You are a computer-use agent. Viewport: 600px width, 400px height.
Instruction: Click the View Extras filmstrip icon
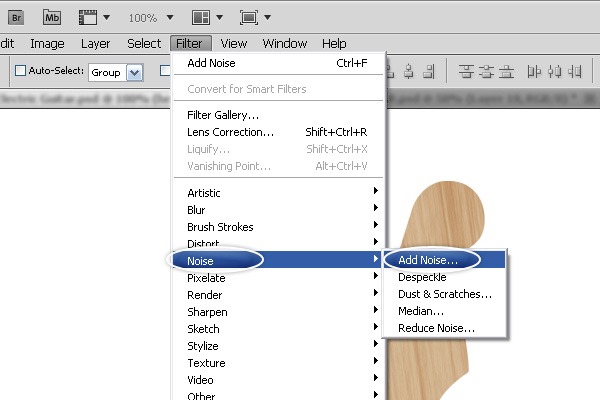(87, 17)
